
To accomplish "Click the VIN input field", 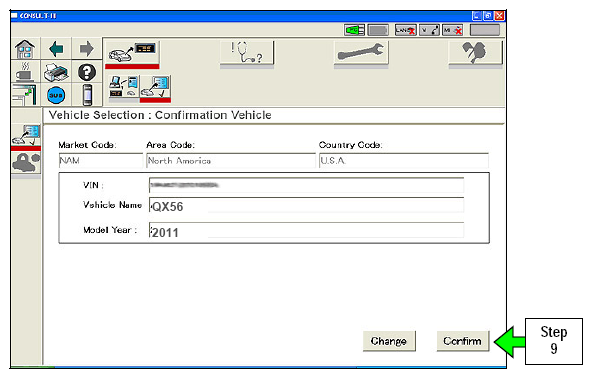I will 306,185.
